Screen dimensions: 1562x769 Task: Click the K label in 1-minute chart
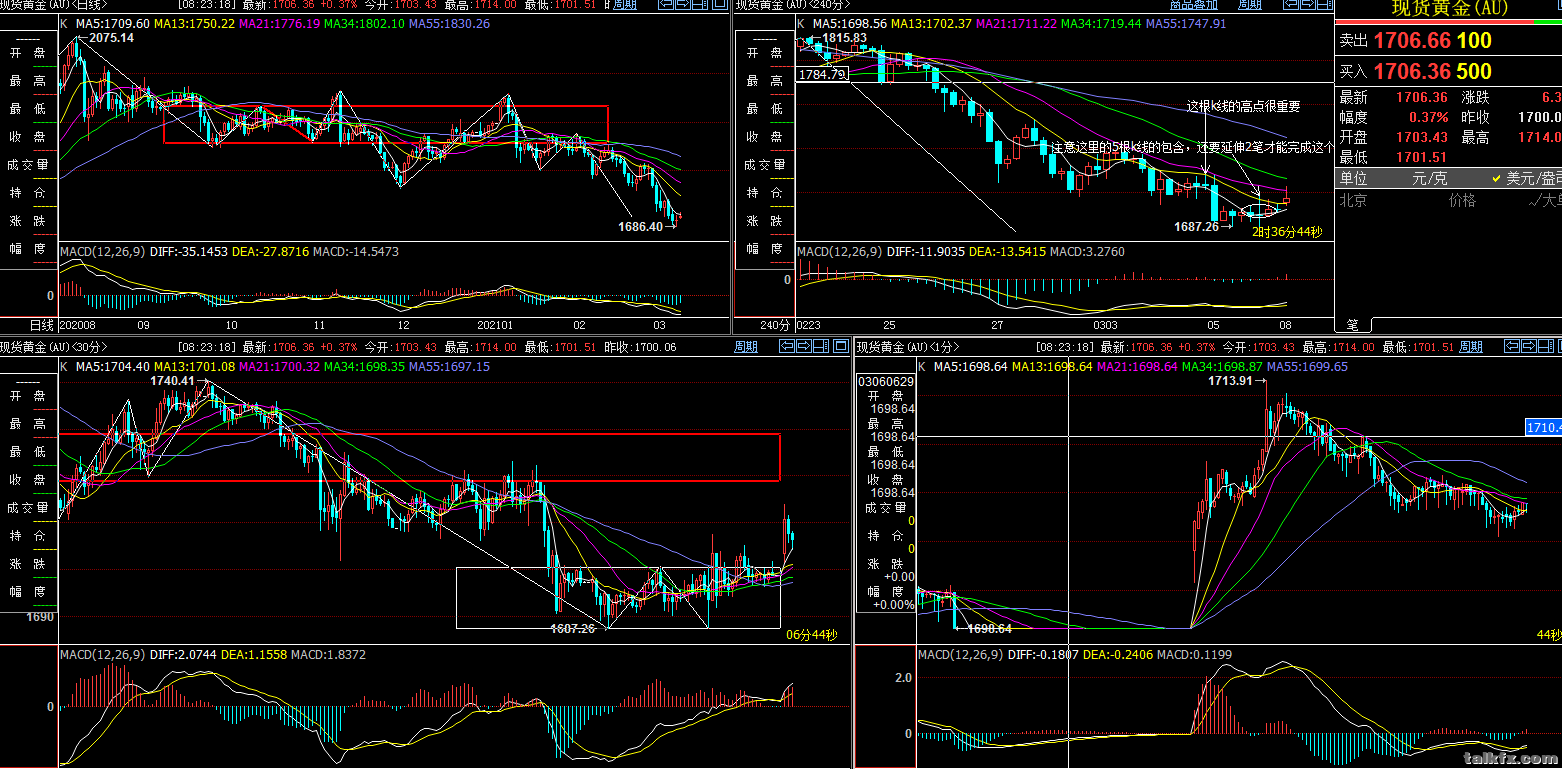point(922,367)
